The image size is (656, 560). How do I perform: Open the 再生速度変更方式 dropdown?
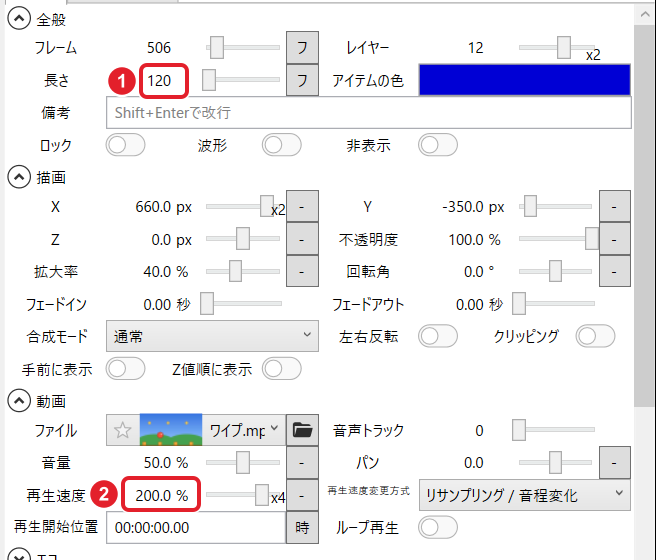[525, 495]
